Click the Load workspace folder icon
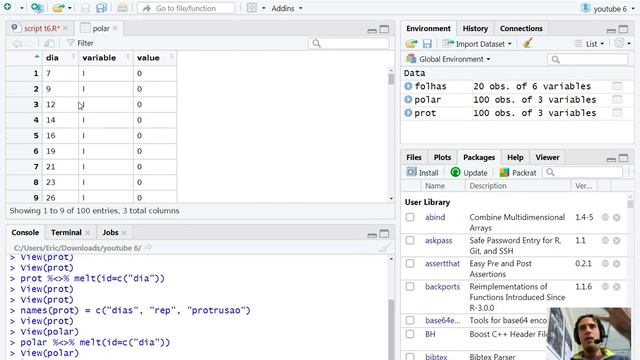 click(x=411, y=43)
